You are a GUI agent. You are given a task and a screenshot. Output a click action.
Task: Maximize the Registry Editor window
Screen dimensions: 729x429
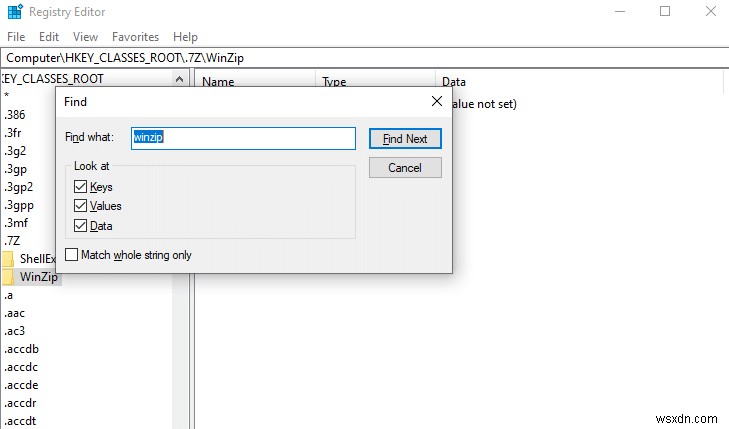(665, 11)
